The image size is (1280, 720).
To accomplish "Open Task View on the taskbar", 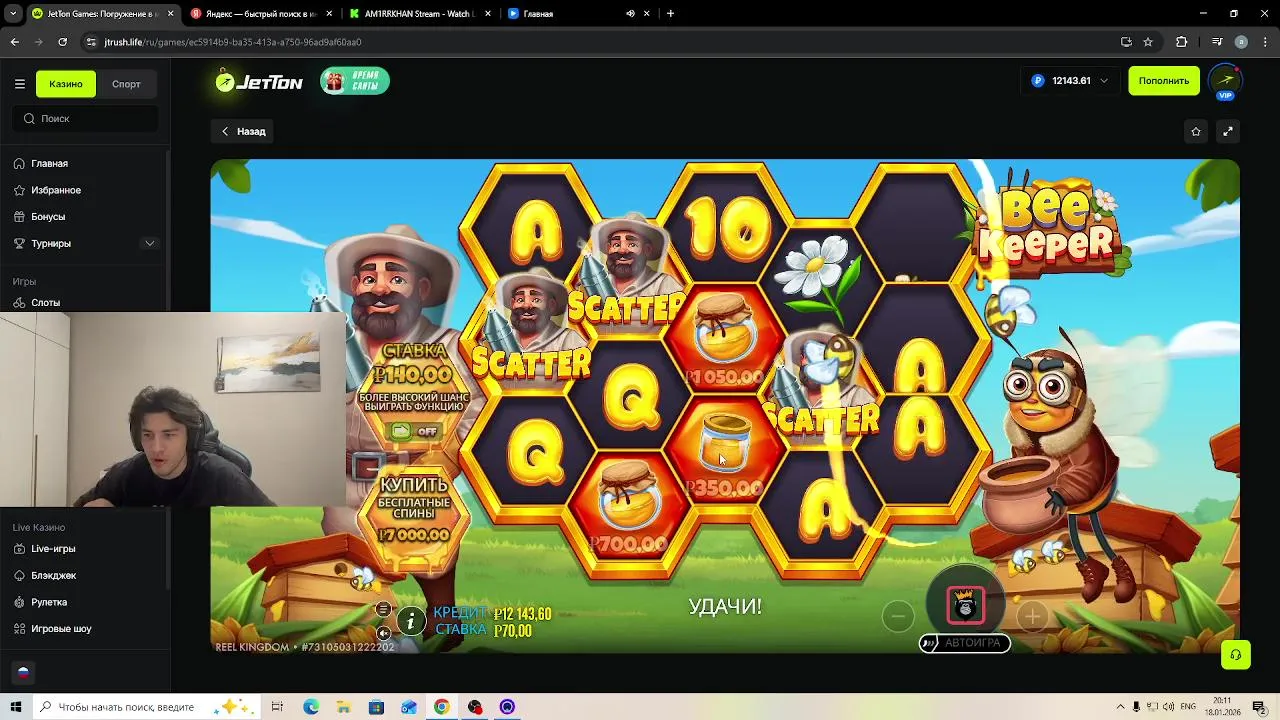I will [277, 707].
